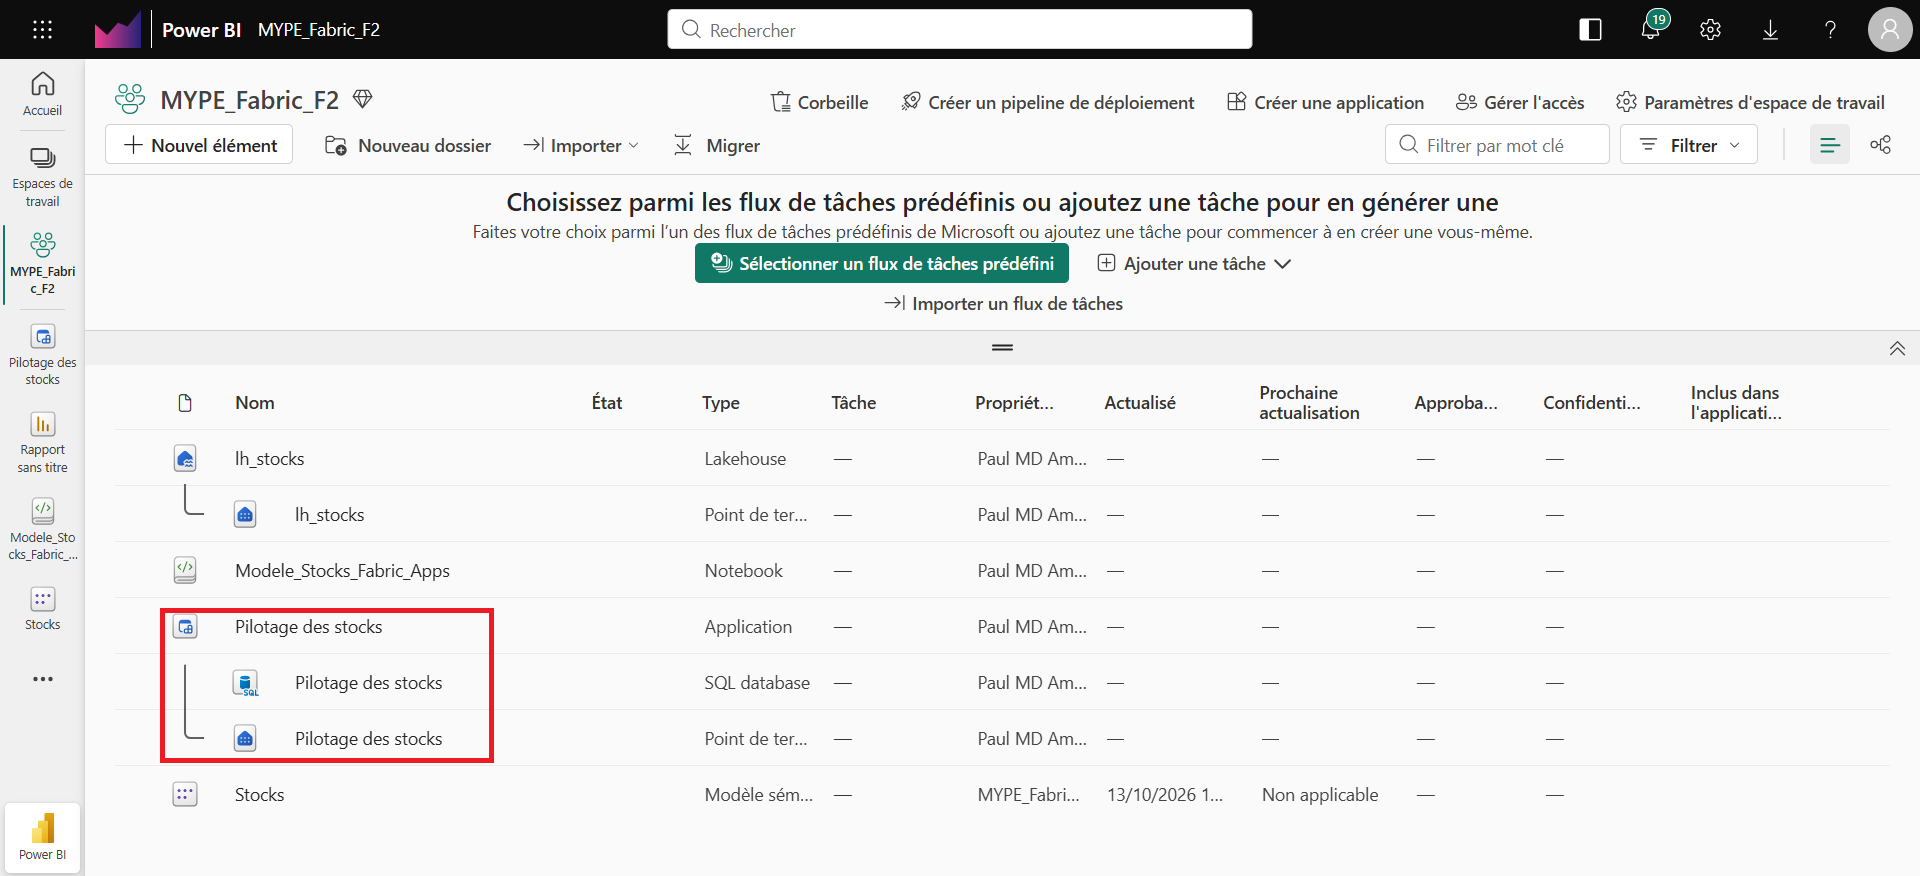Focus the Filtrer par mot clé field

1497,145
